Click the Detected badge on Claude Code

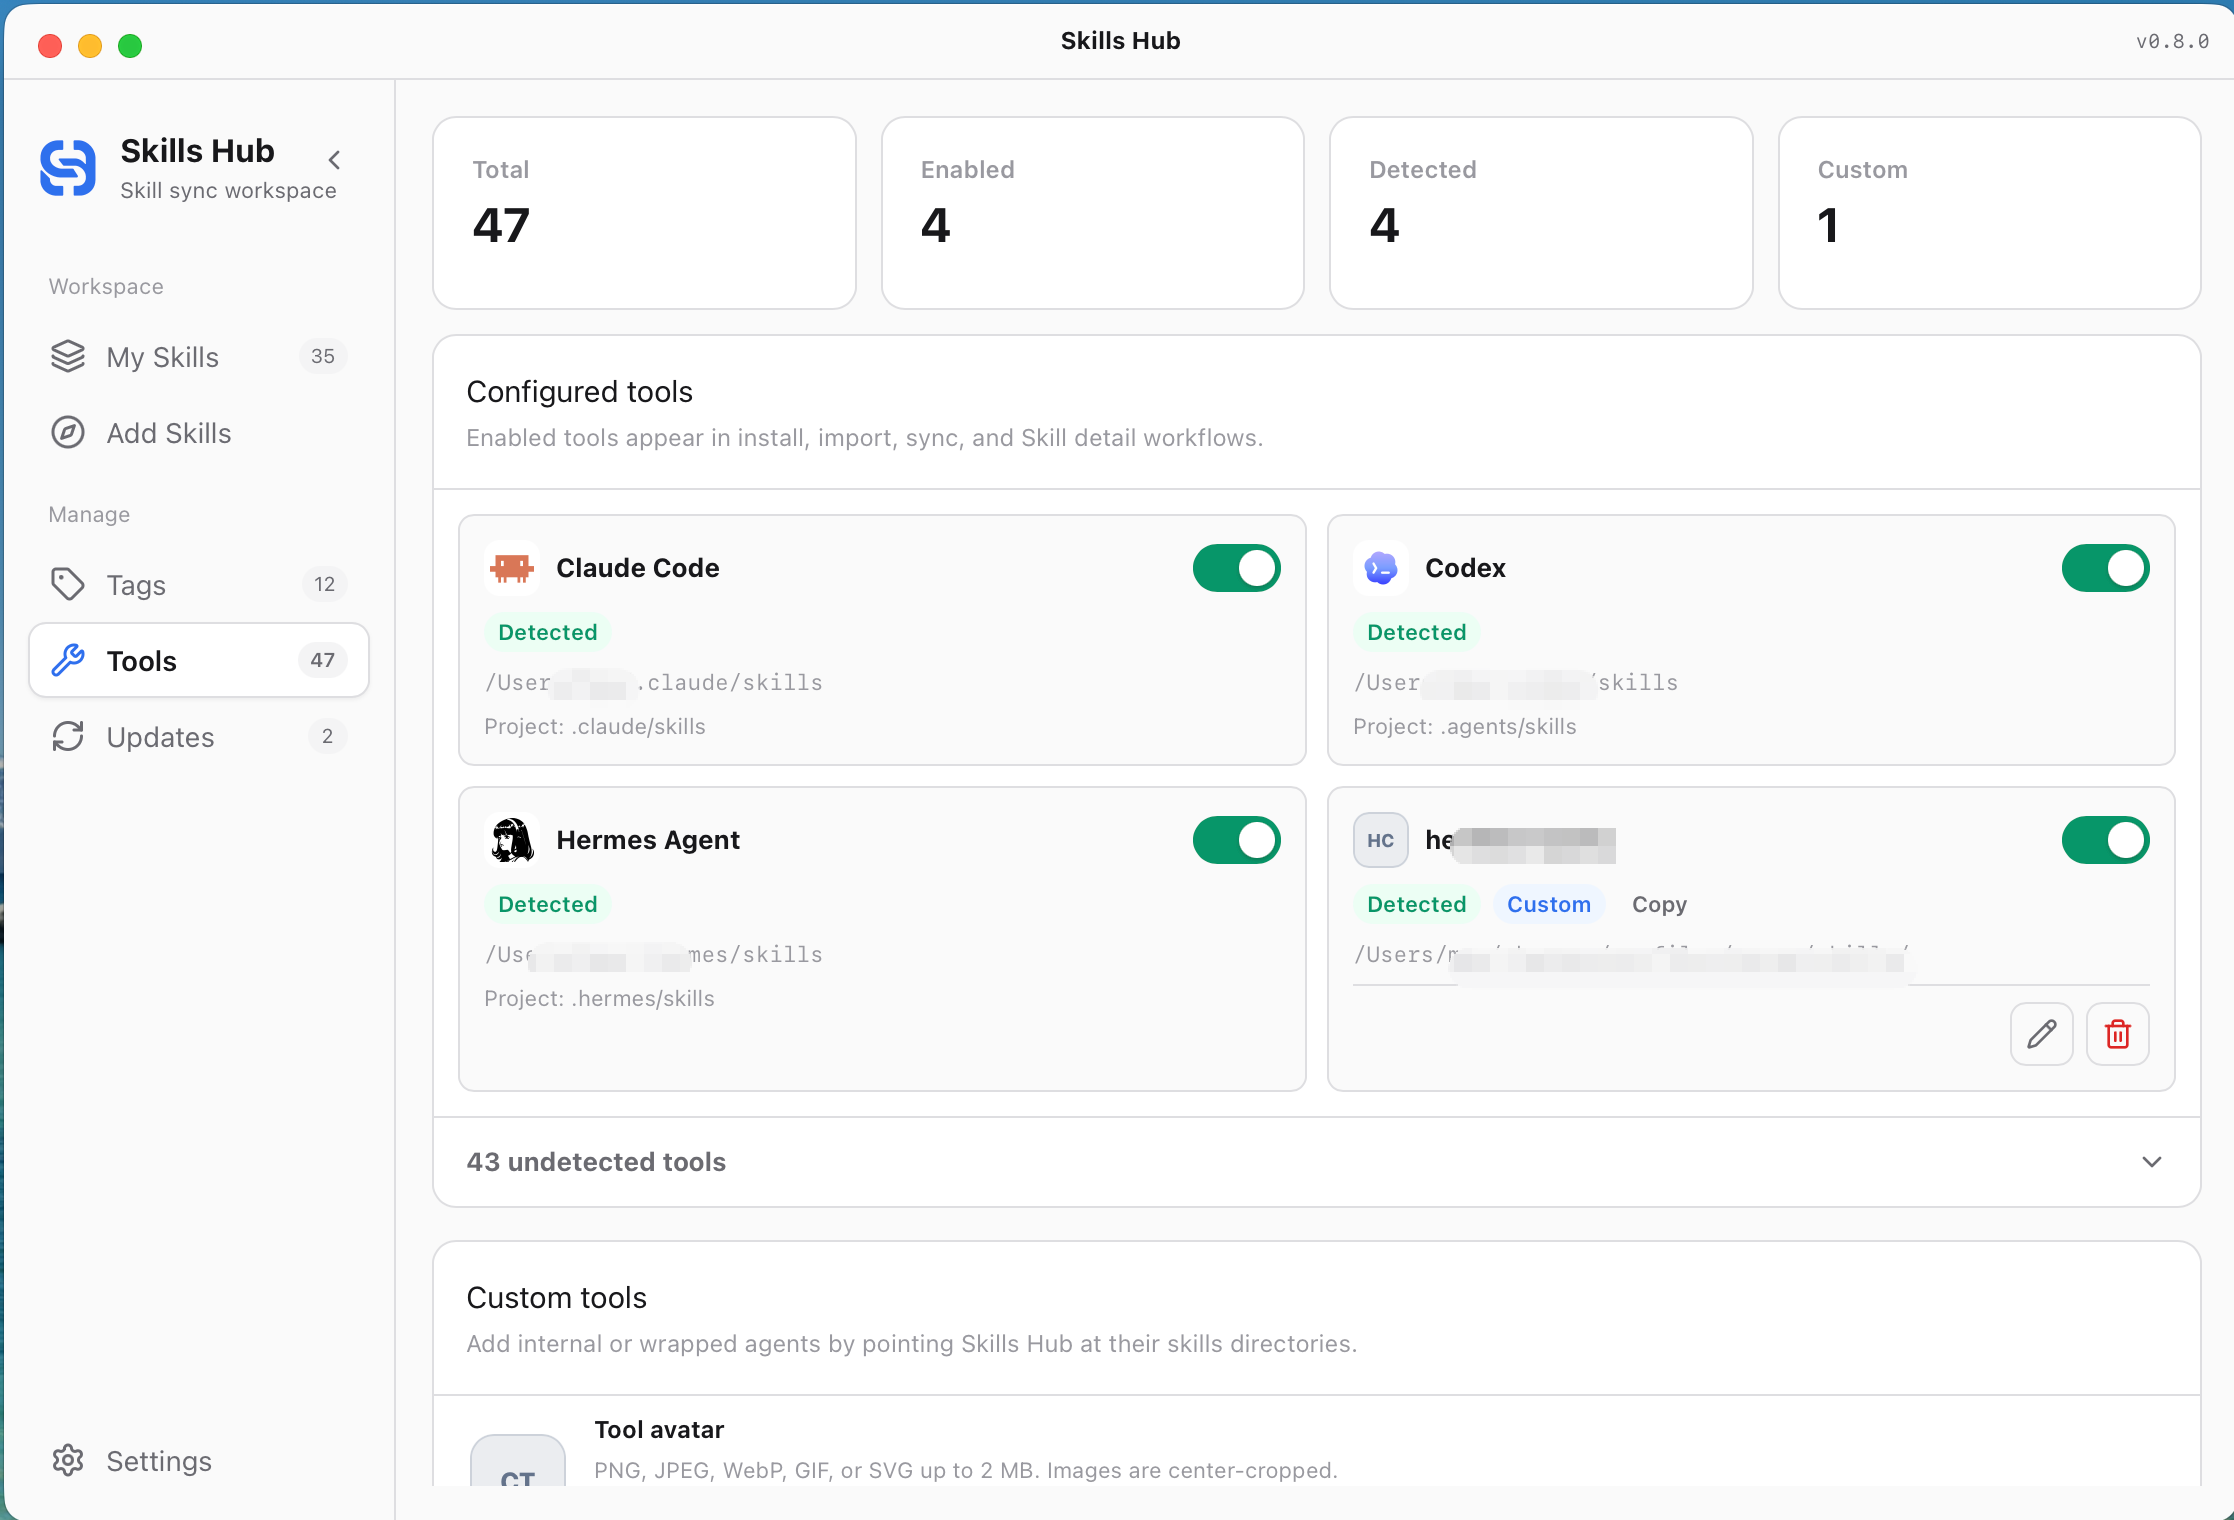[x=548, y=632]
